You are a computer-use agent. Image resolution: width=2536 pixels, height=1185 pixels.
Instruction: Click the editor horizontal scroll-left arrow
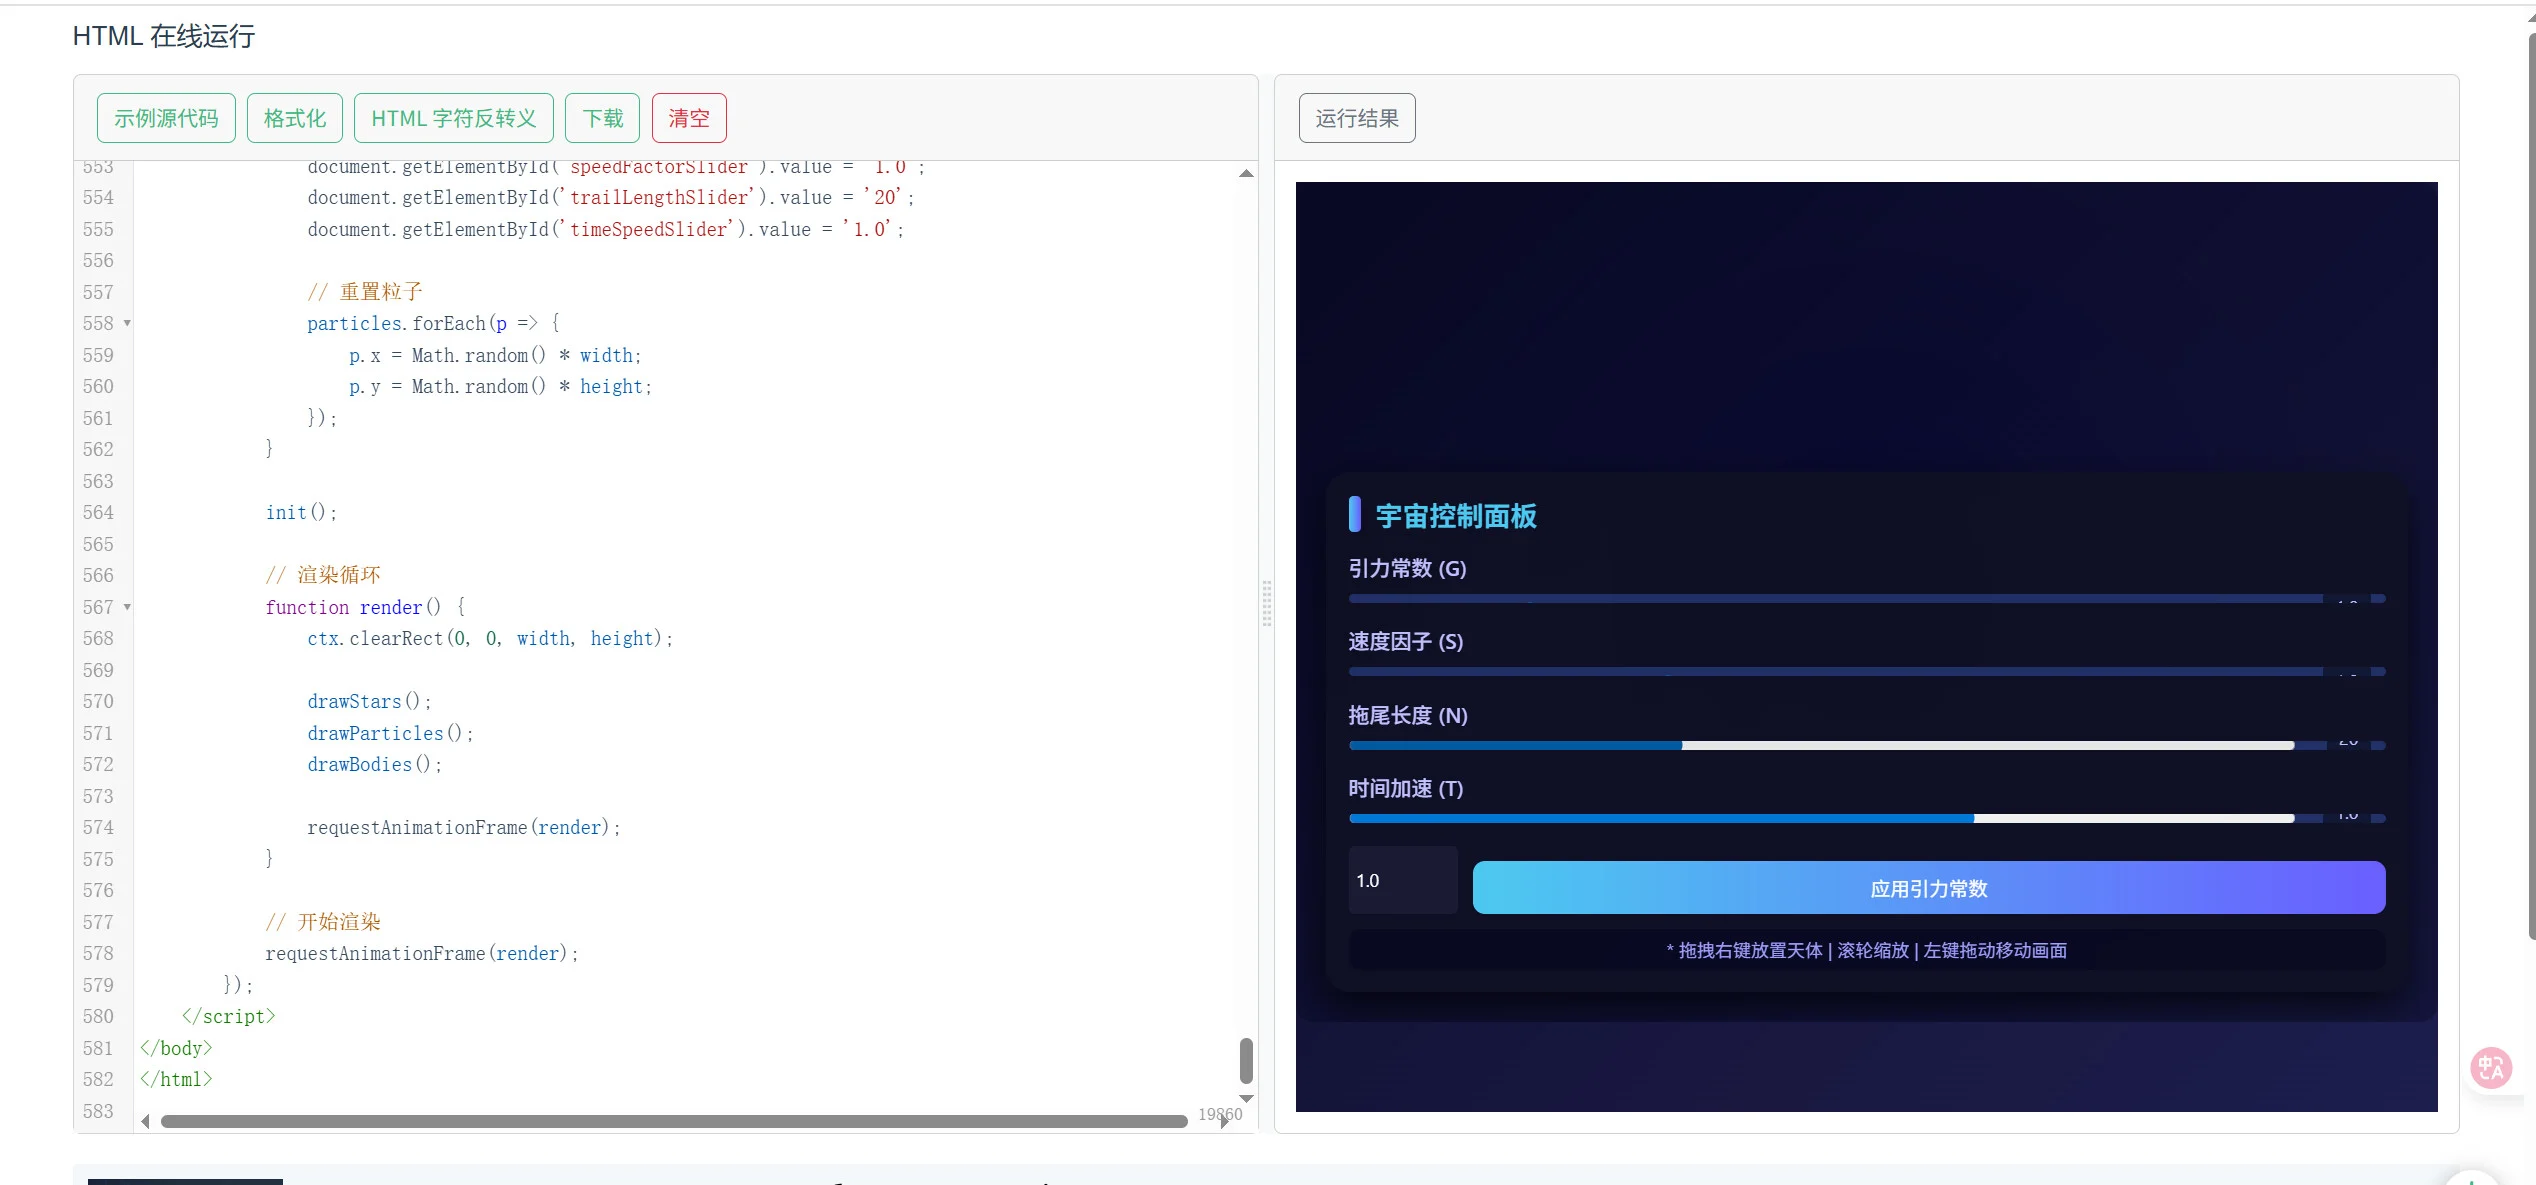pyautogui.click(x=146, y=1122)
